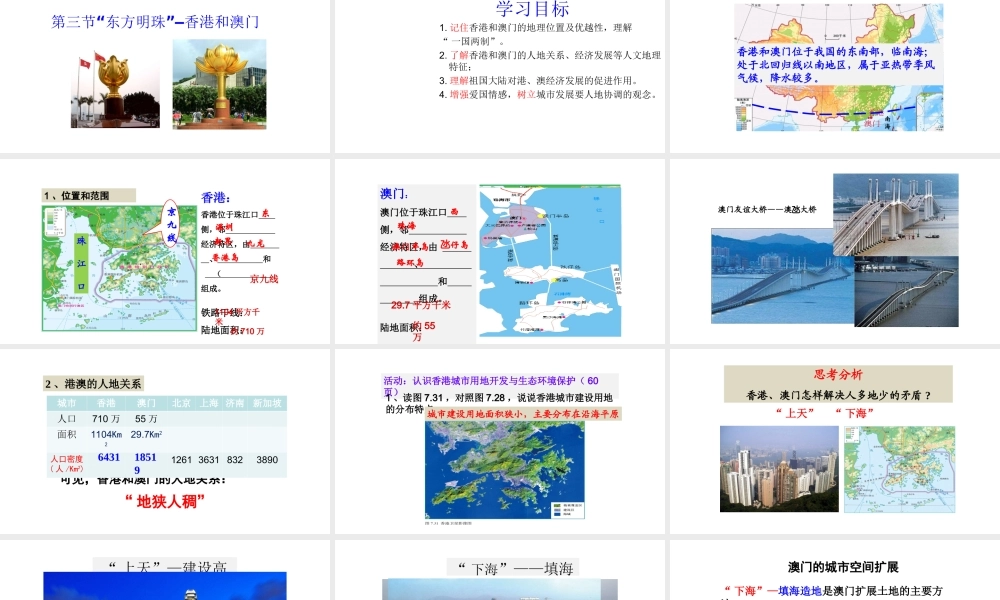The image size is (1000, 600).
Task: Click the question 香港、澳门怎样解决人多地少的矛盾?
Action: point(839,395)
